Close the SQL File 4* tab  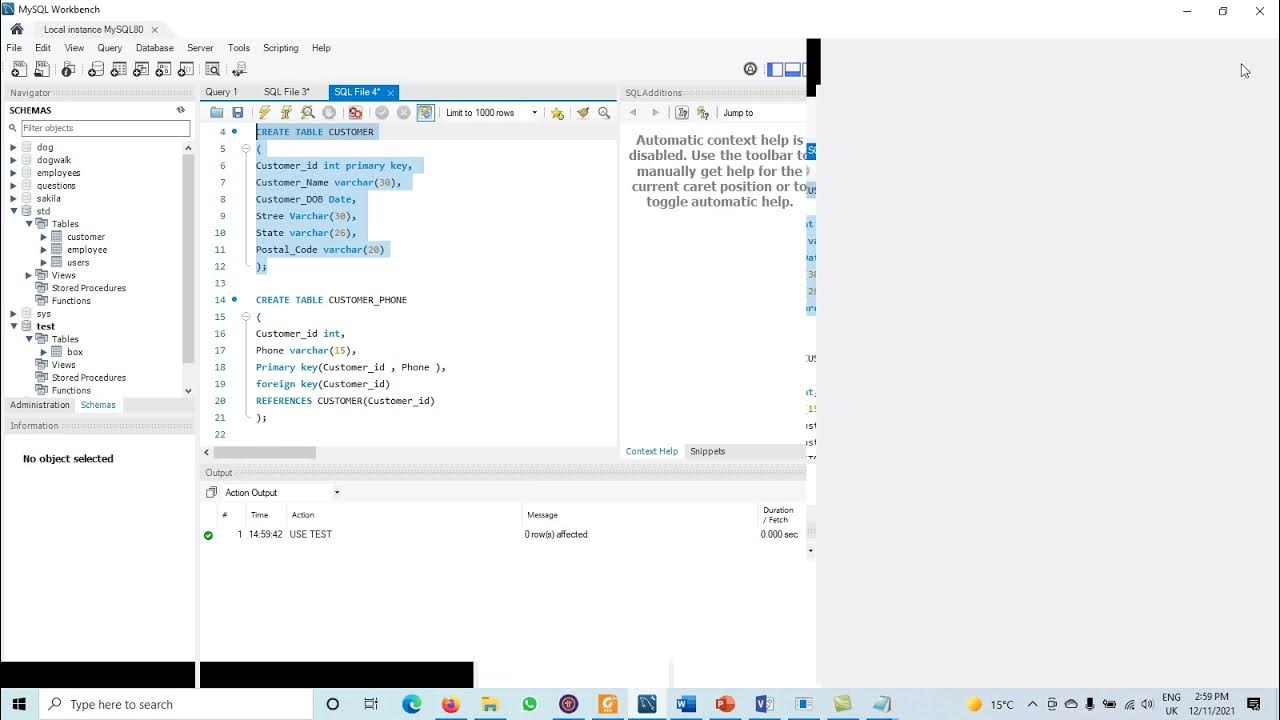390,92
